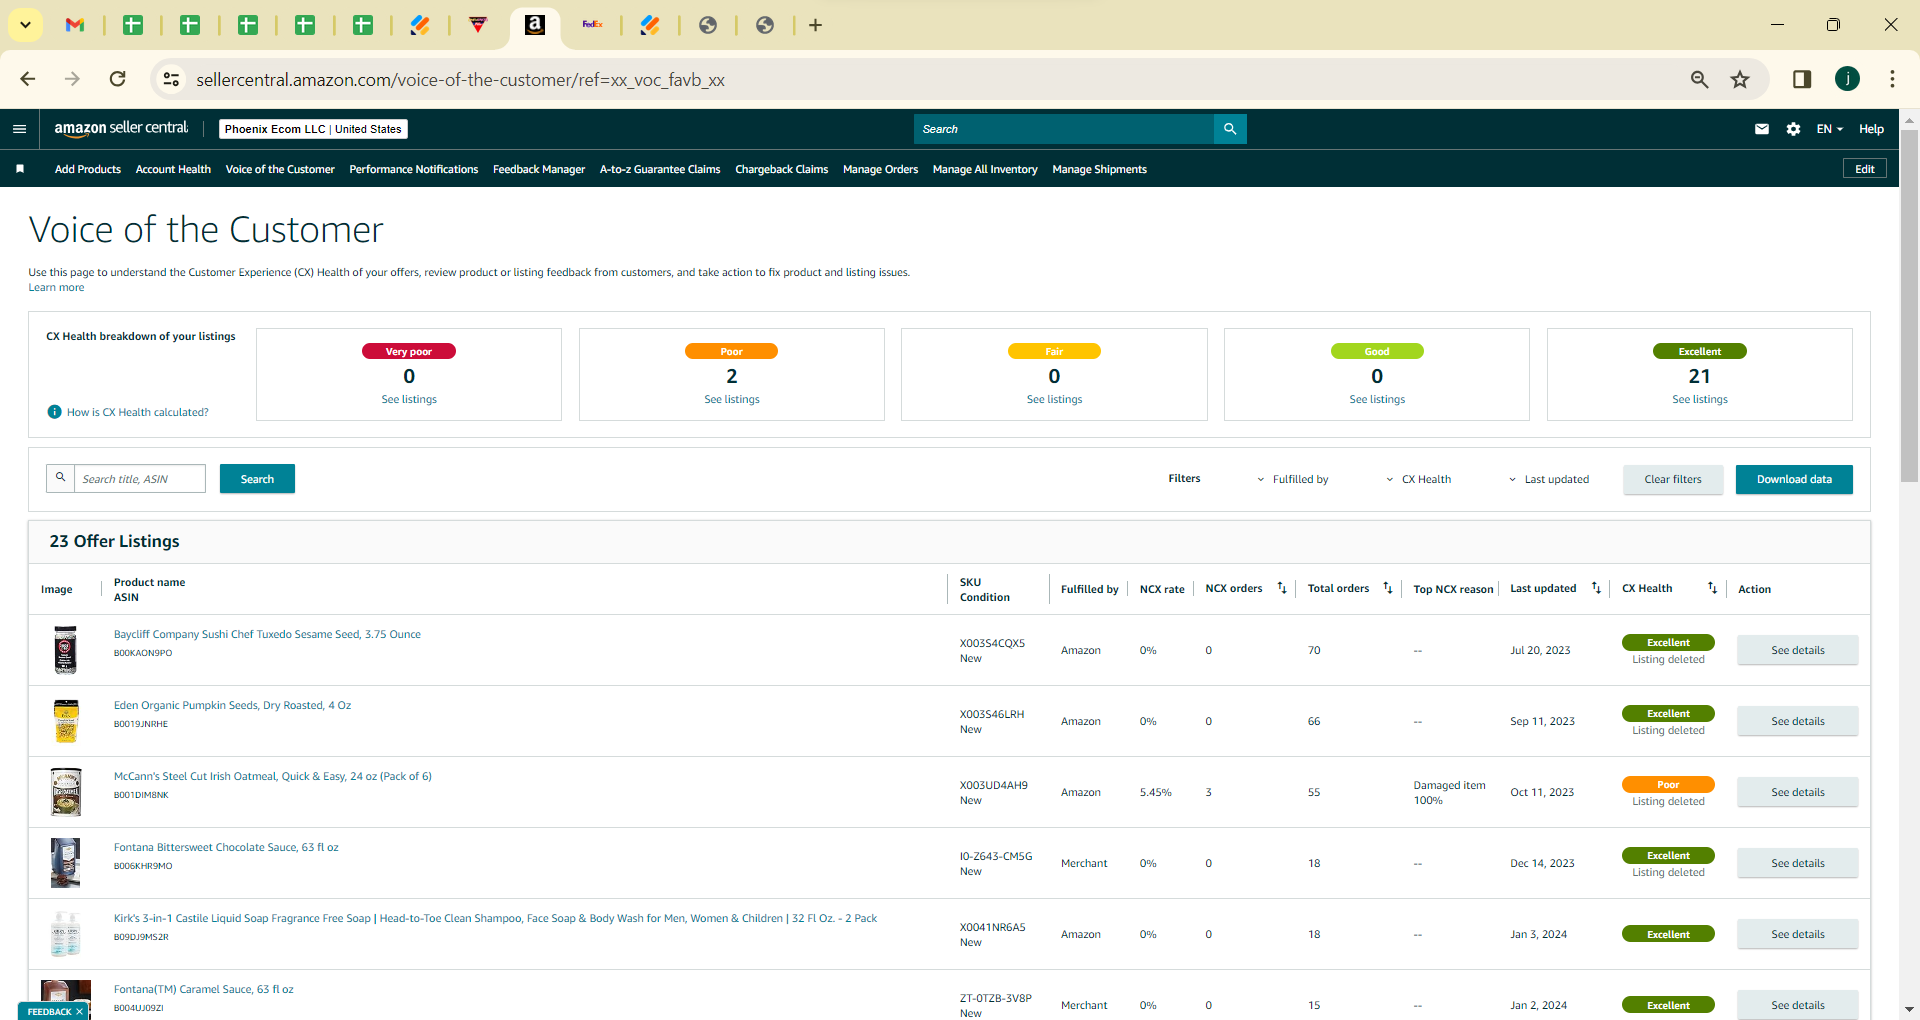Click the CX Health info icon
Viewport: 1920px width, 1020px height.
tap(55, 412)
